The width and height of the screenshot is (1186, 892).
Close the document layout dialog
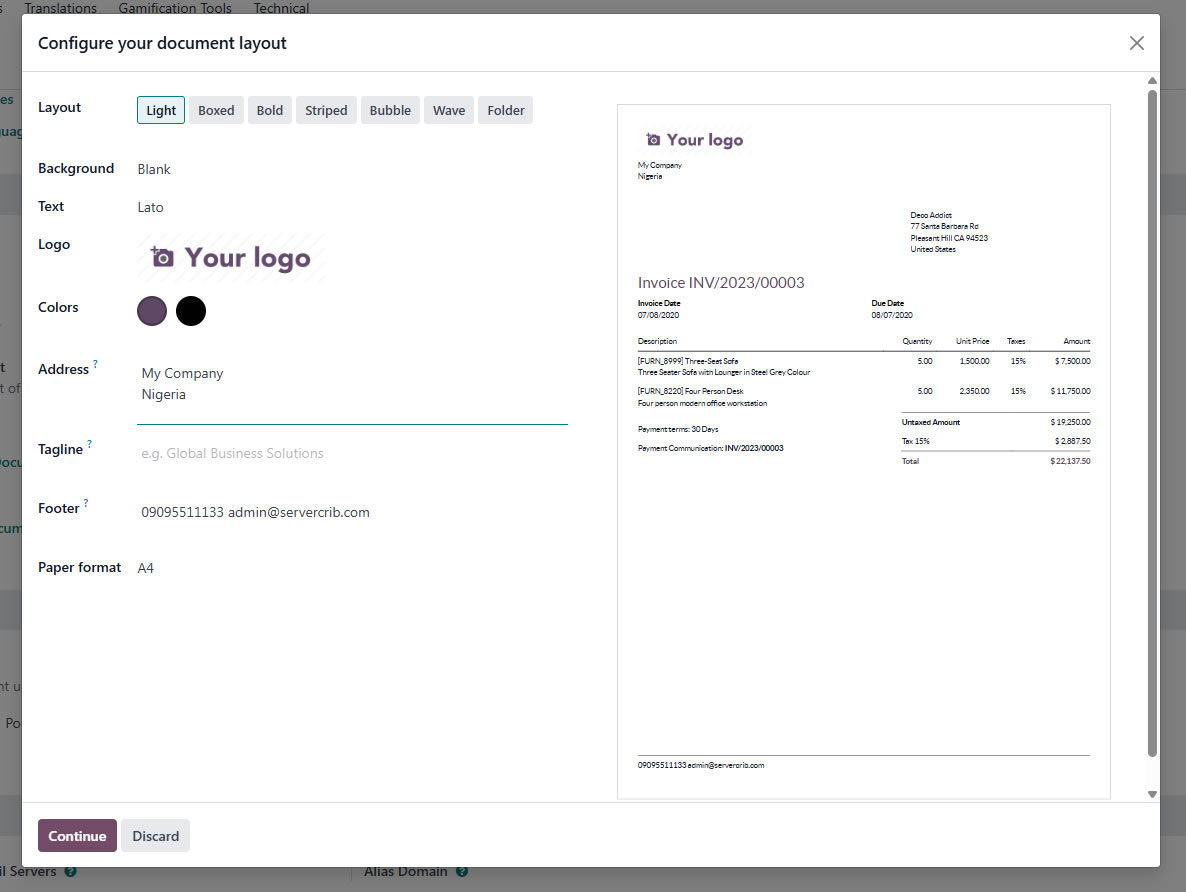(1136, 43)
